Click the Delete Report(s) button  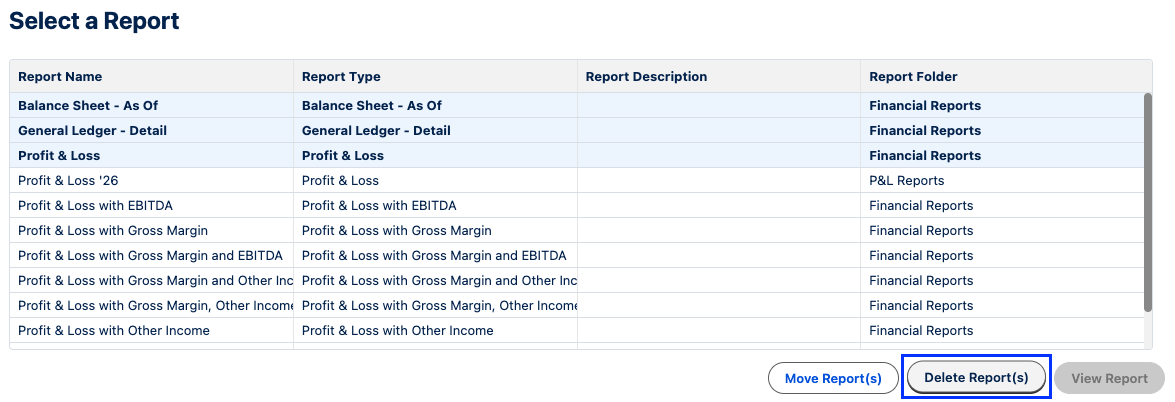[x=976, y=377]
